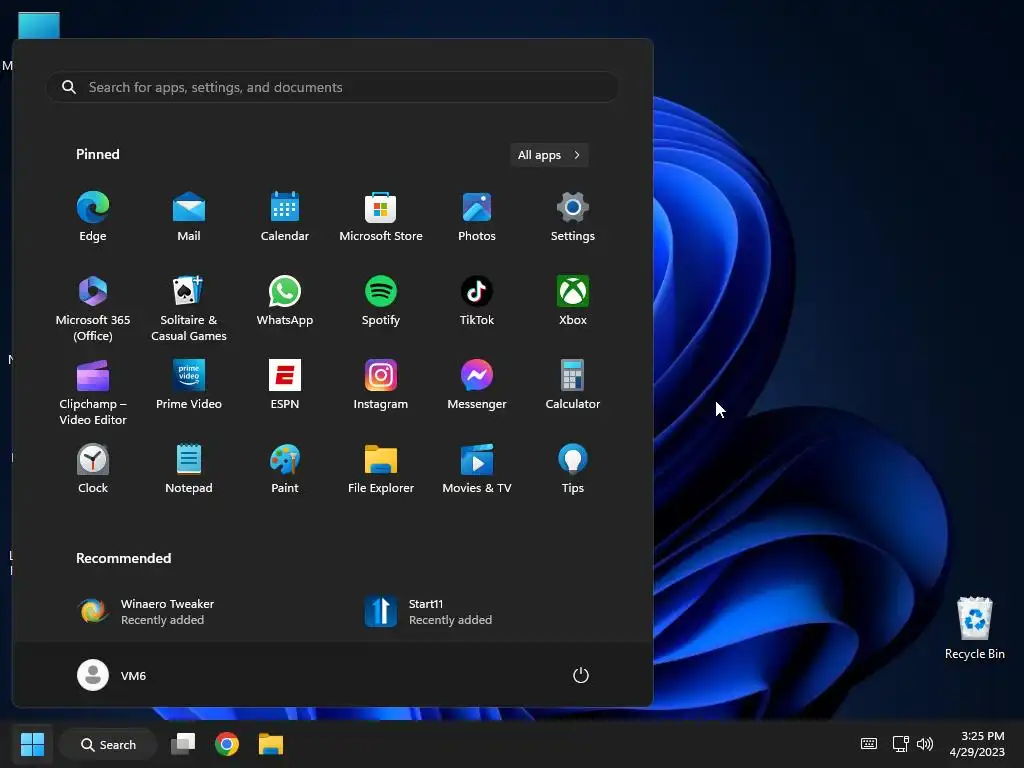Open the Calendar app
Viewport: 1024px width, 768px height.
285,217
